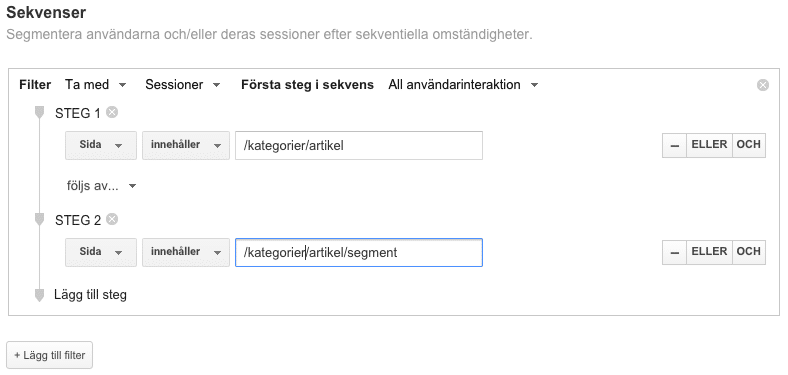Viewport: 788px width, 375px height.
Task: Delete the whole filter using top-right x icon
Action: point(763,85)
